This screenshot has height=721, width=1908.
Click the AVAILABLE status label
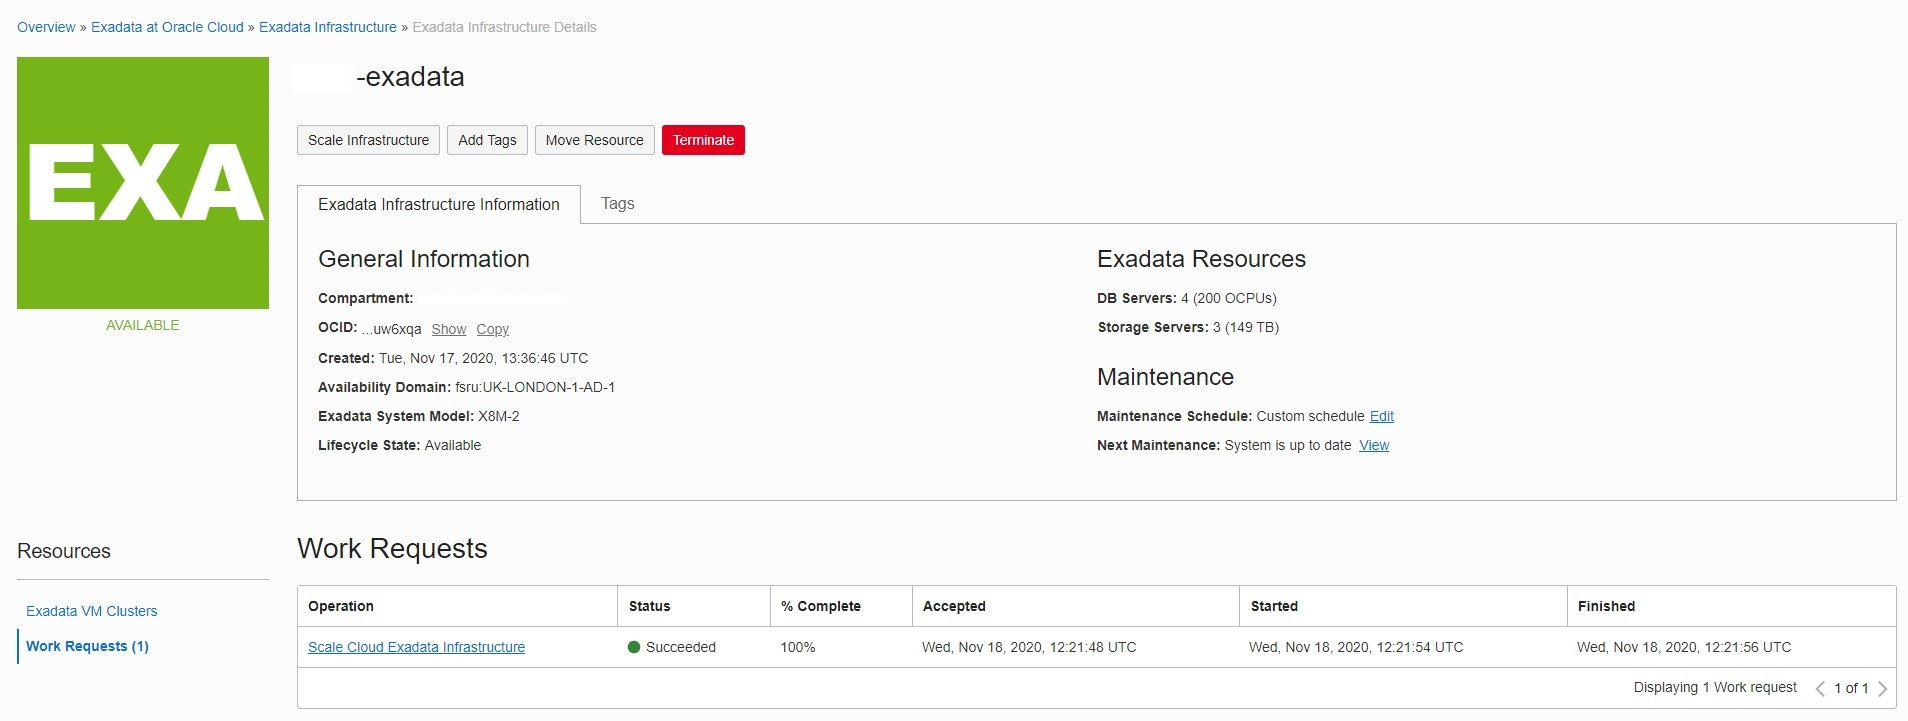pyautogui.click(x=143, y=325)
